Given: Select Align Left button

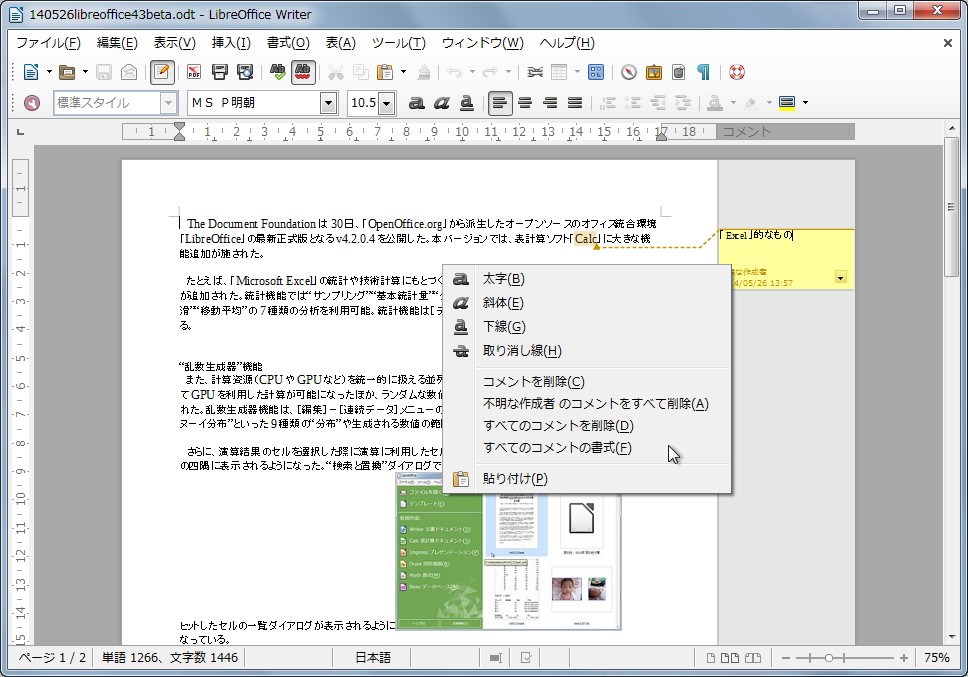Looking at the screenshot, I should pos(500,103).
